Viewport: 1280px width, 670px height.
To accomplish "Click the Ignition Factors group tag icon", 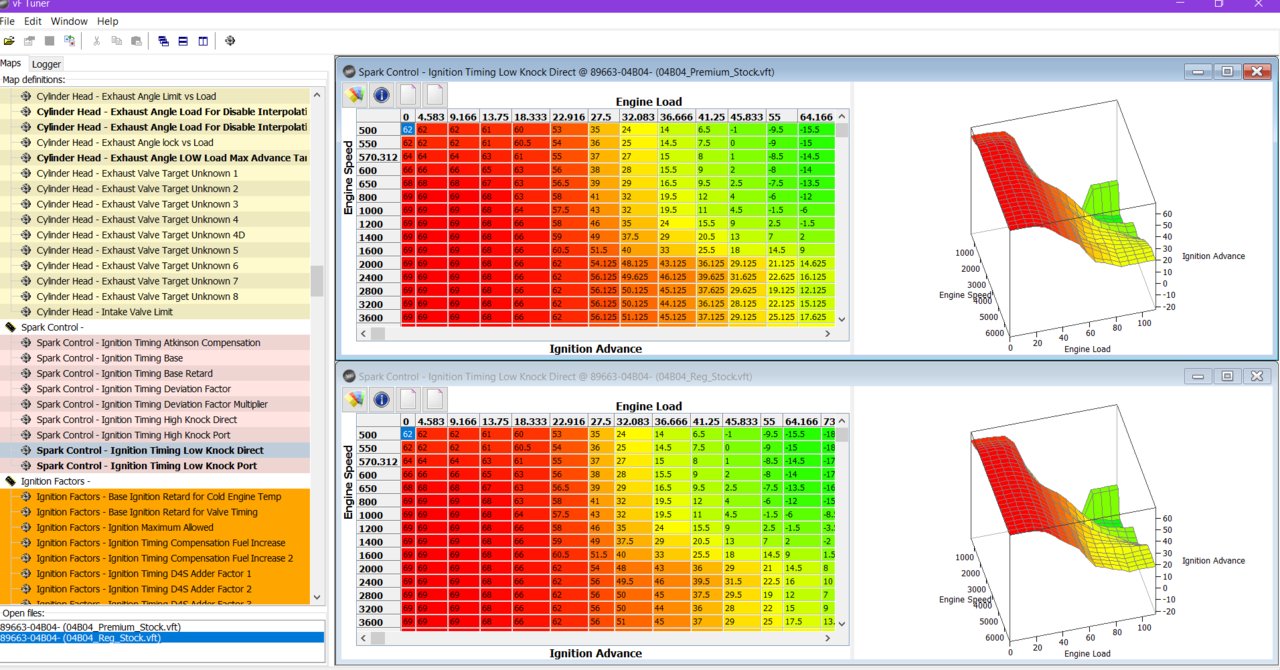I will 11,481.
